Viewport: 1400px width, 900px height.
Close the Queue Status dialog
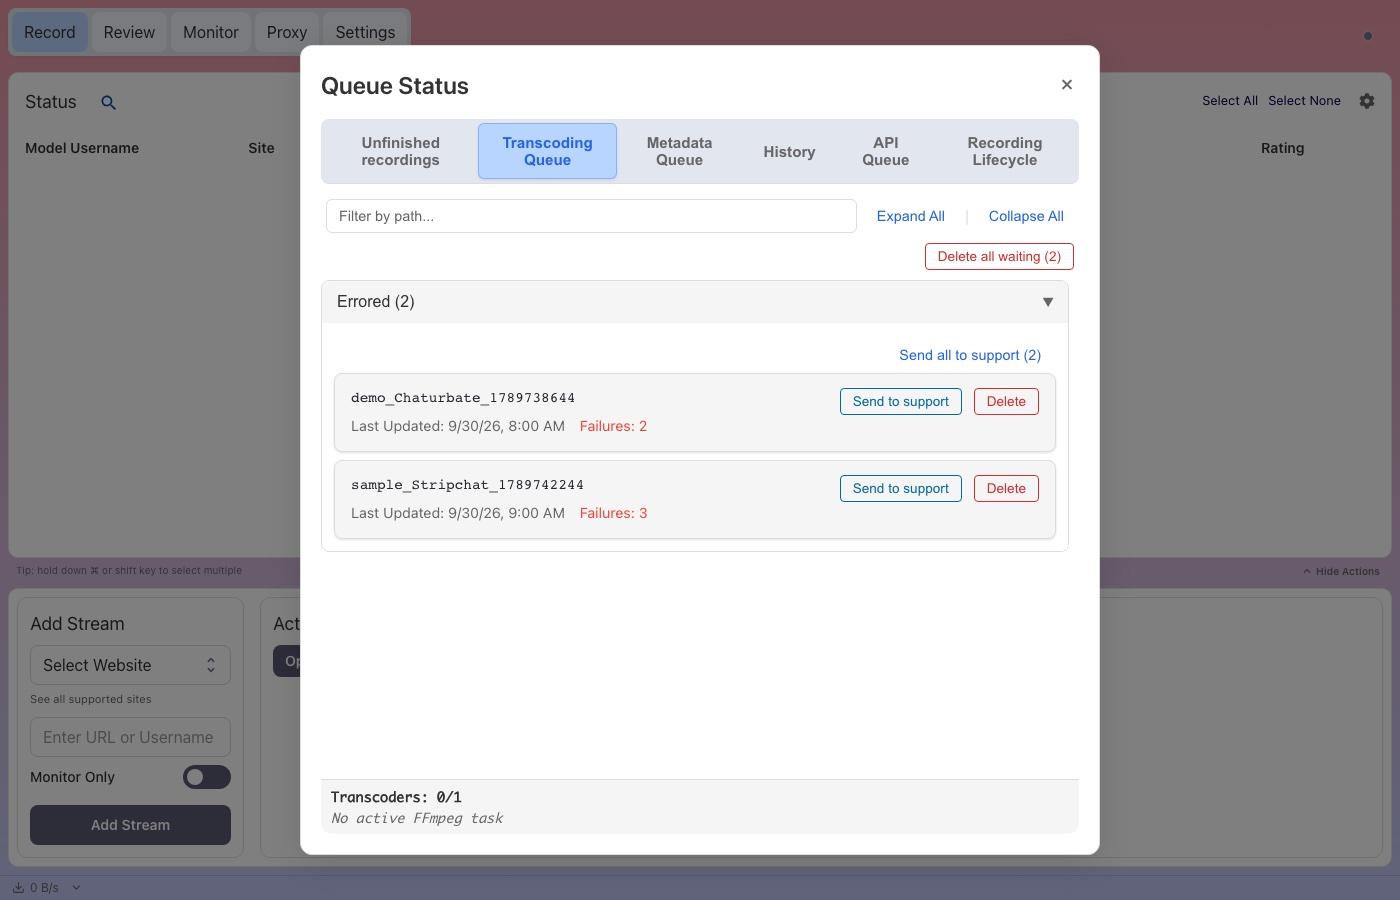1067,85
